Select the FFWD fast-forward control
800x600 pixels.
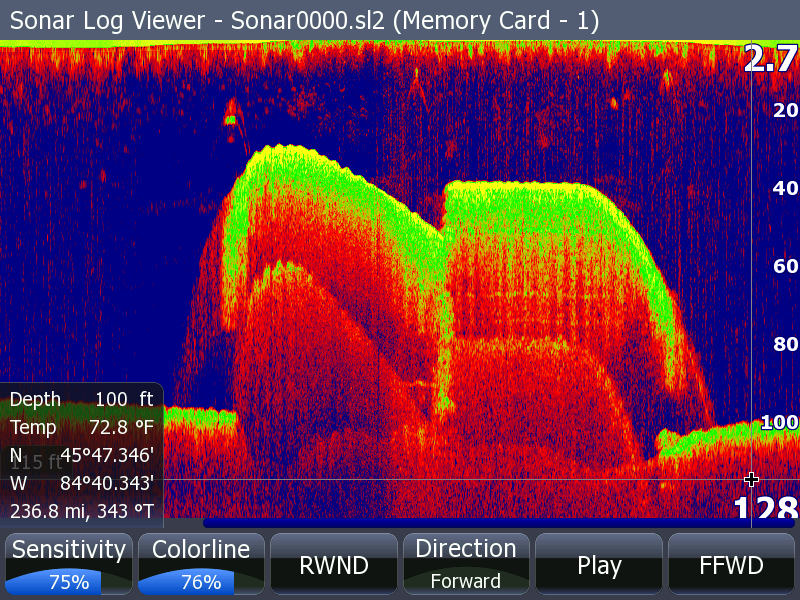click(x=732, y=565)
